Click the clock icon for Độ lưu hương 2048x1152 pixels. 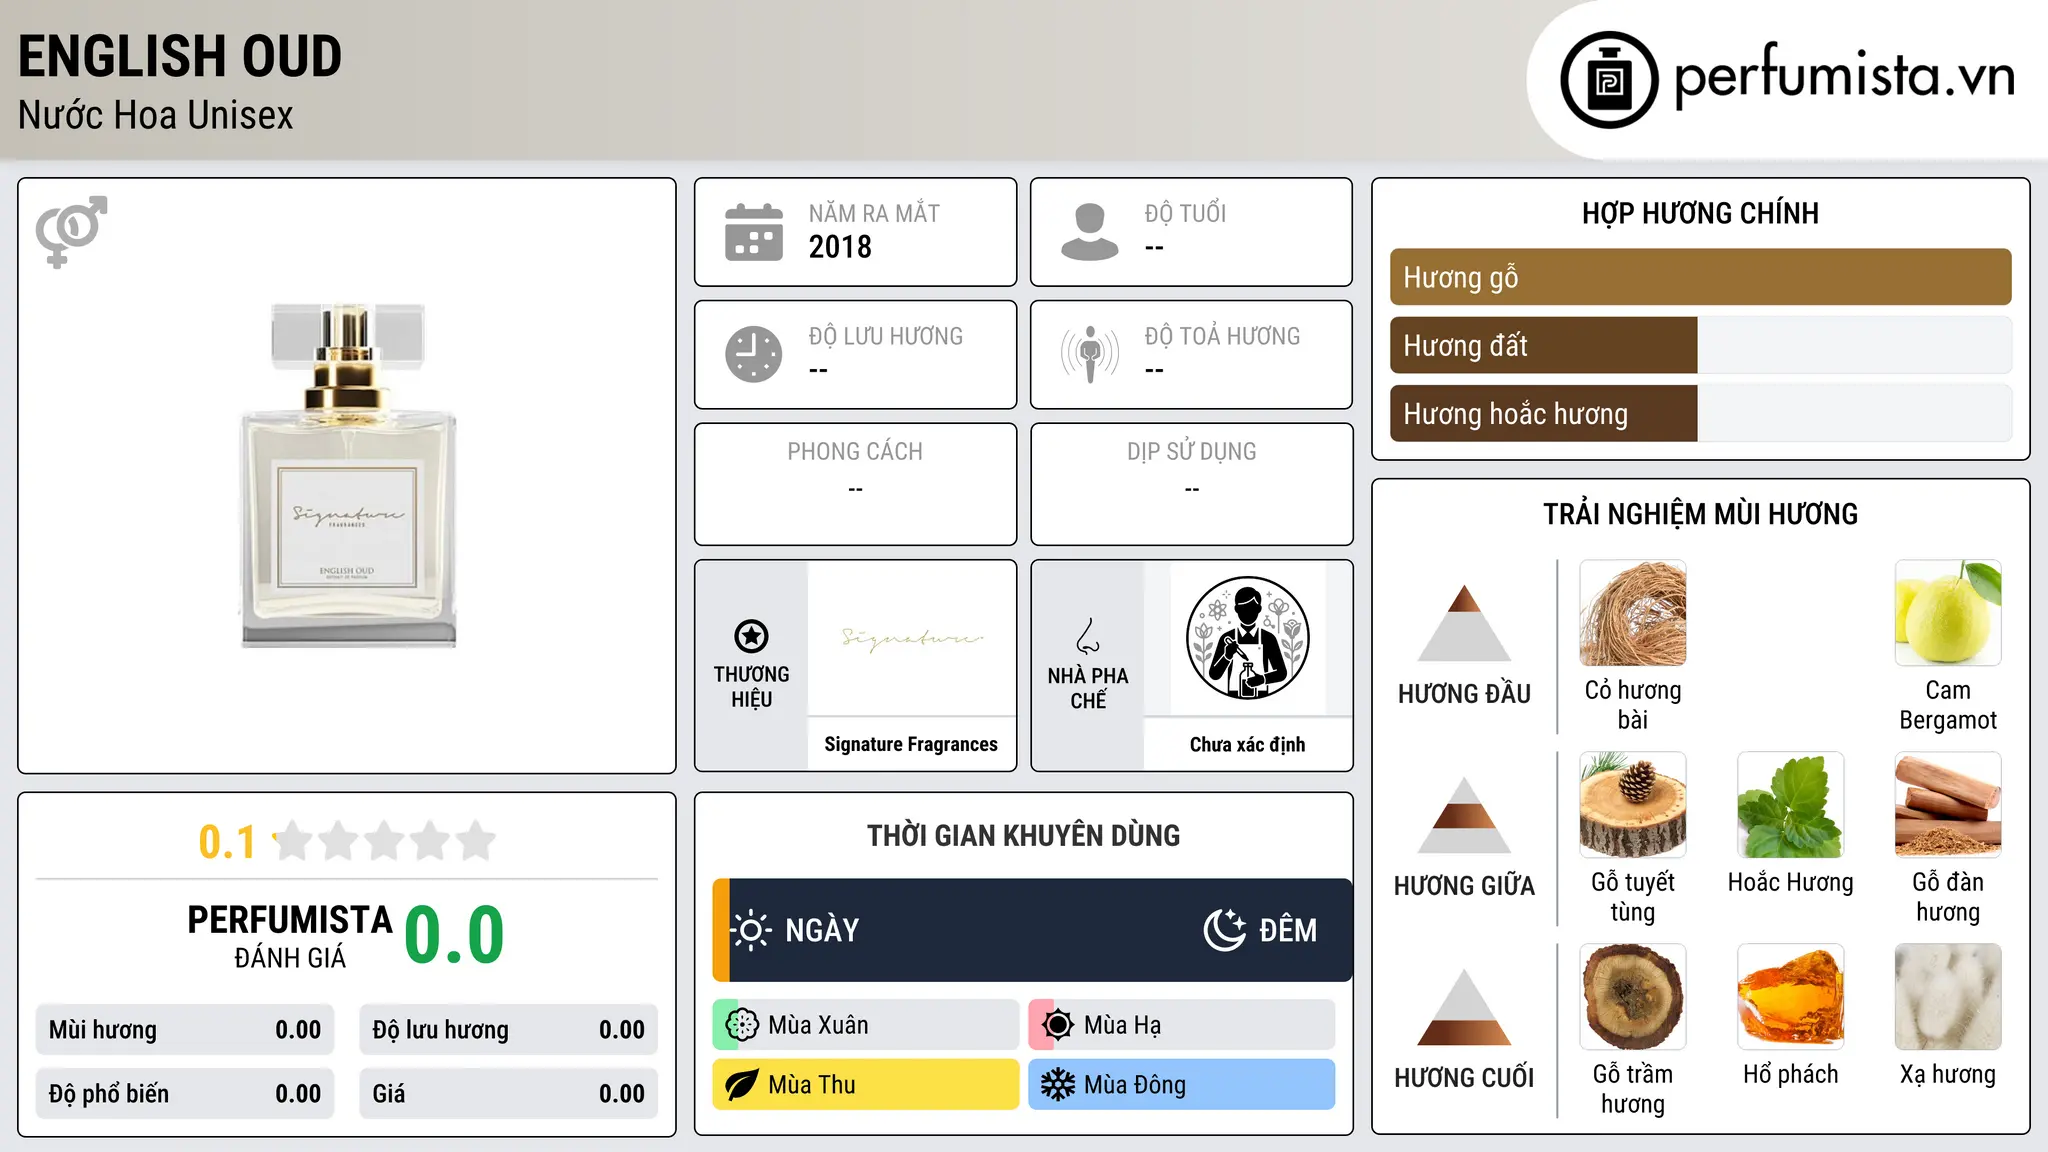click(x=754, y=354)
